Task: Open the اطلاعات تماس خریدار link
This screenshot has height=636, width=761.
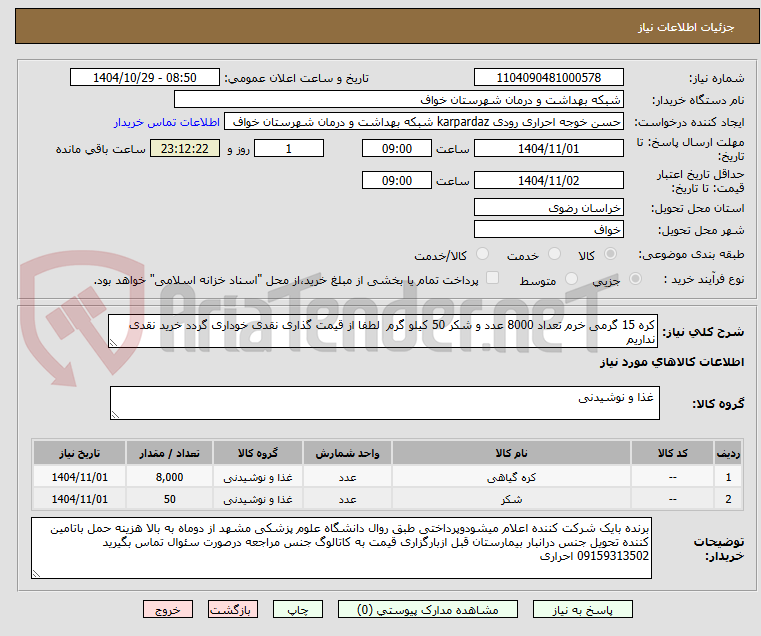Action: coord(167,122)
